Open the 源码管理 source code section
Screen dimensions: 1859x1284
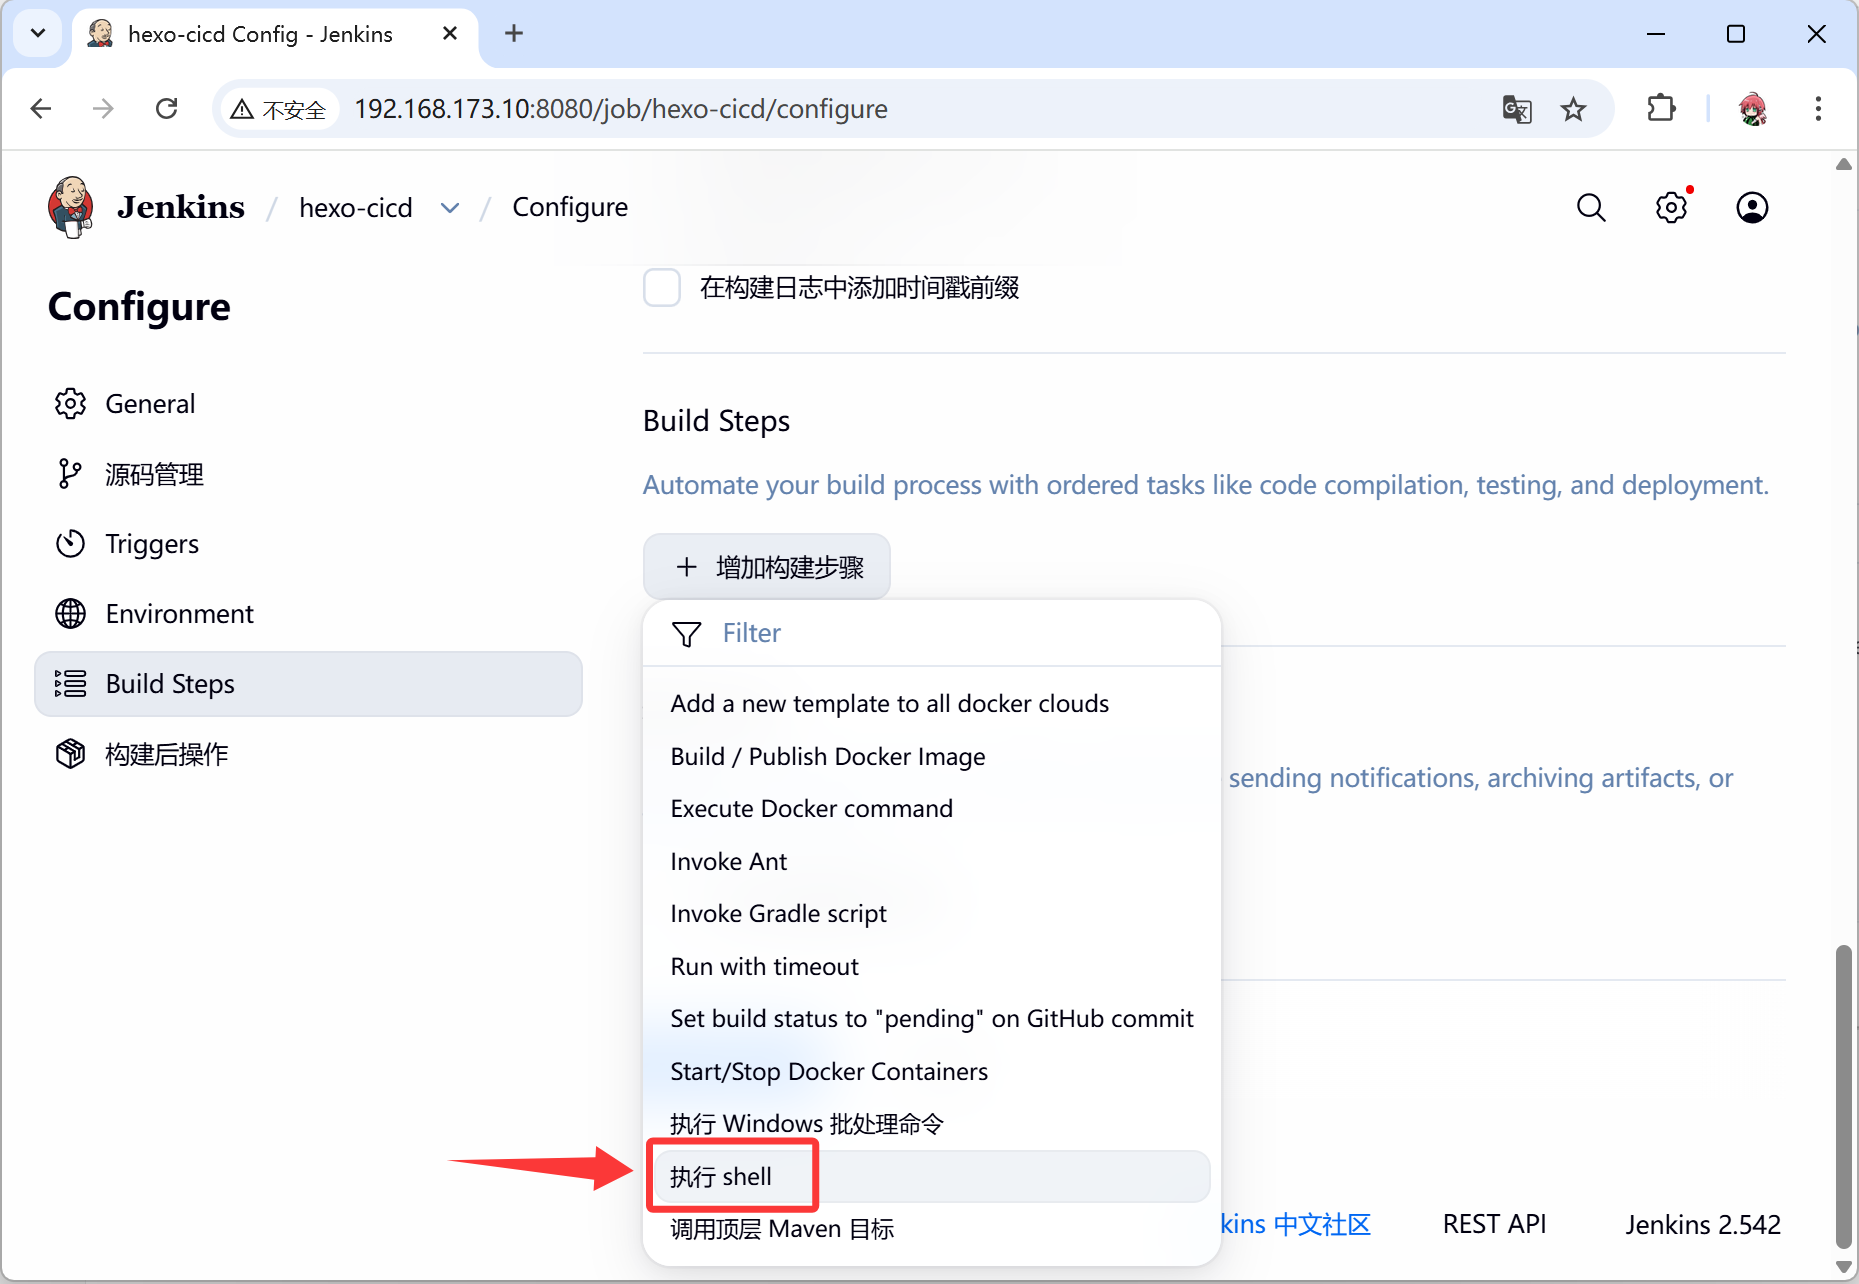[x=154, y=474]
